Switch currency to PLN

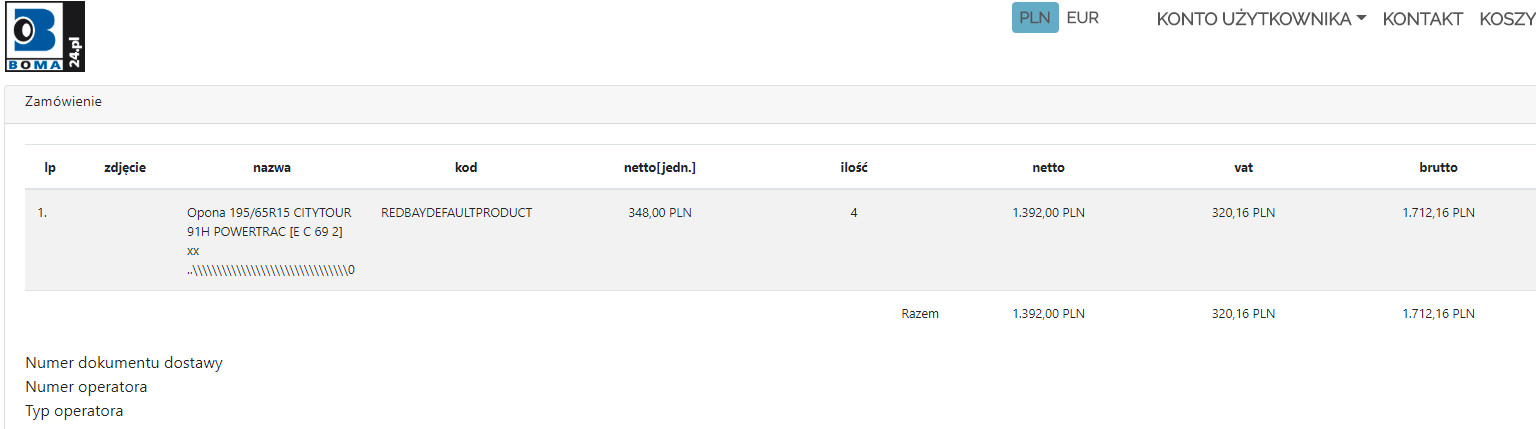point(1034,18)
